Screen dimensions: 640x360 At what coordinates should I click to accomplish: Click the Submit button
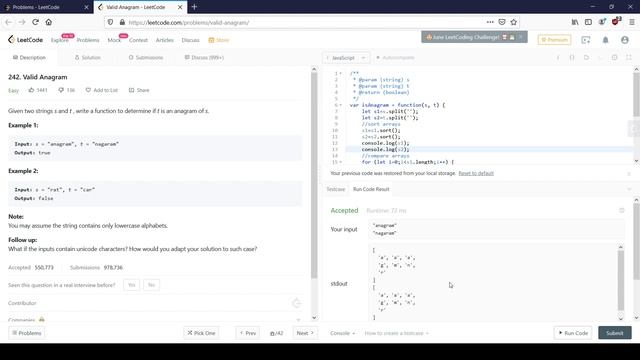615,333
